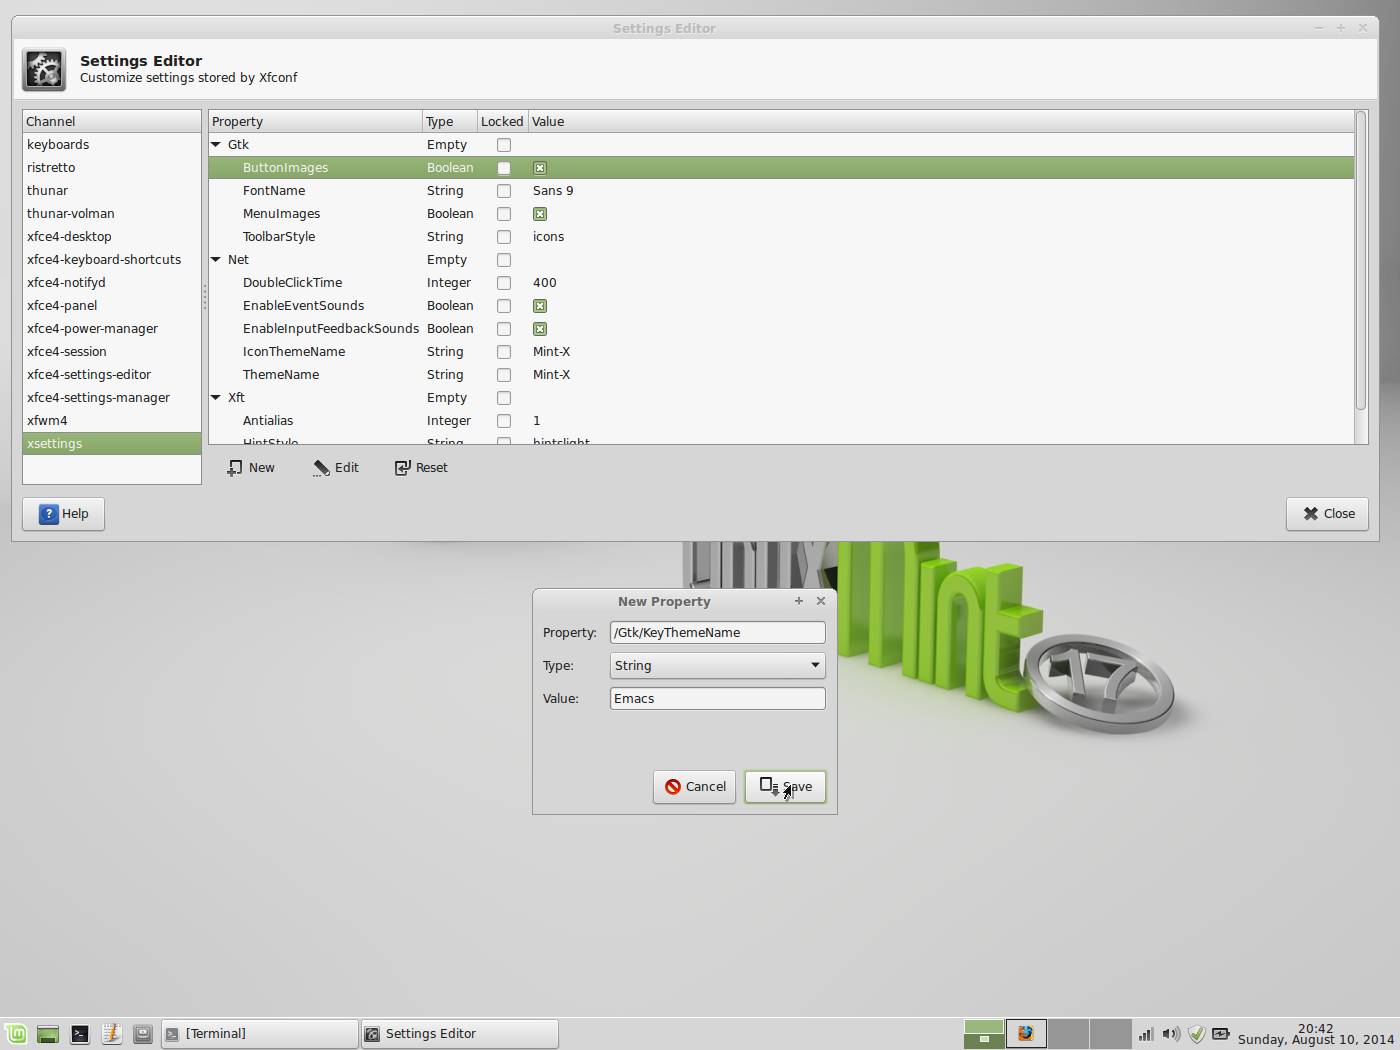Focus the Value field containing Emacs
The height and width of the screenshot is (1050, 1400).
[718, 699]
